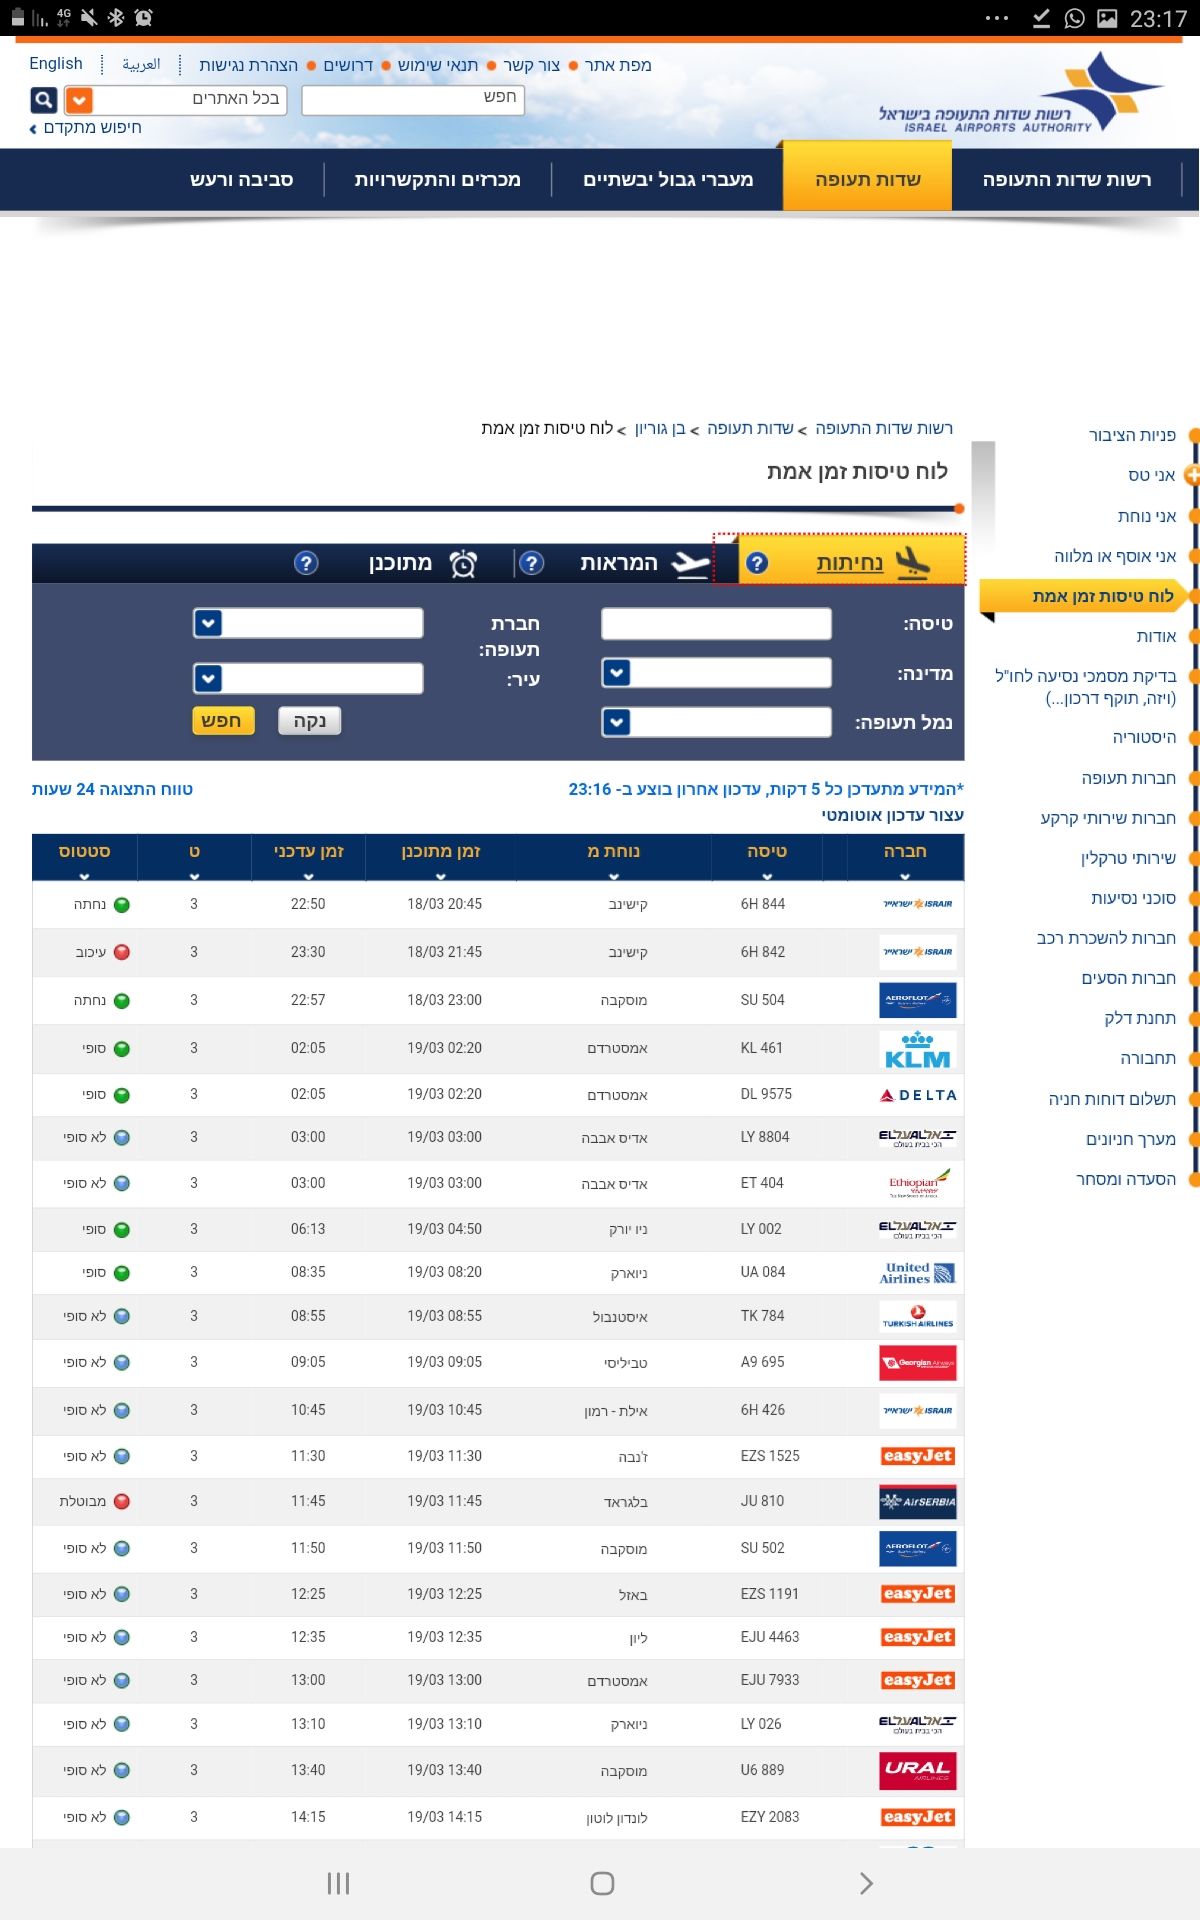Image resolution: width=1200 pixels, height=1920 pixels.
Task: Click the yellow search button
Action: coord(223,721)
